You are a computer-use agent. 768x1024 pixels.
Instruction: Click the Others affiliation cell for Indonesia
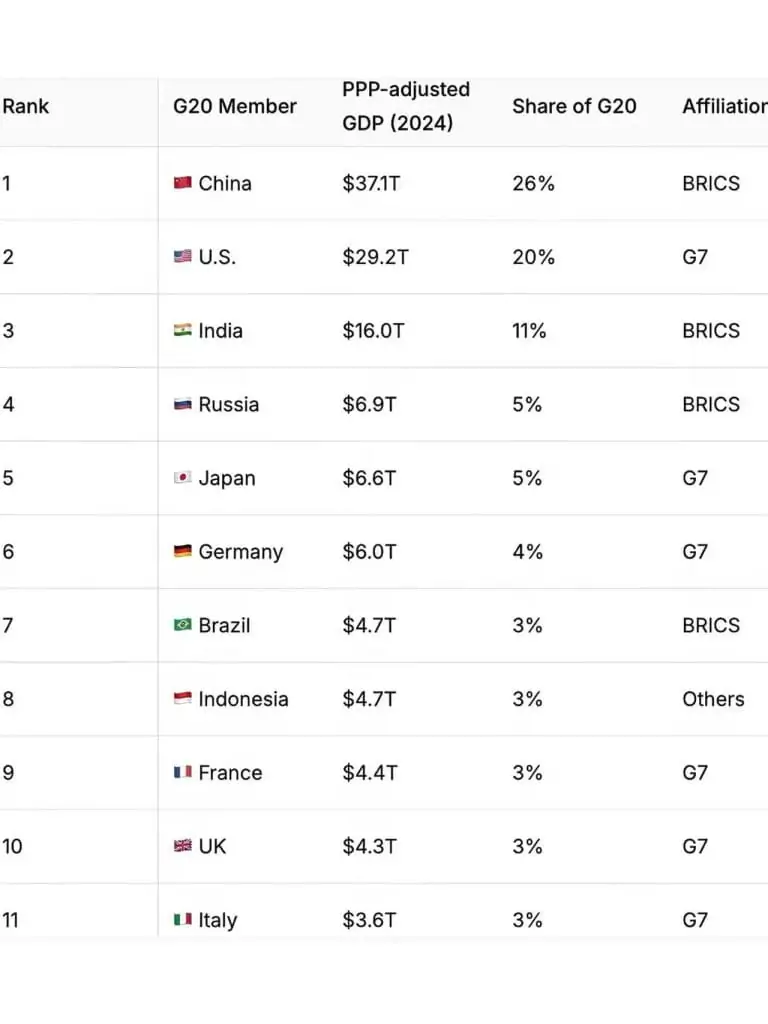pos(713,699)
